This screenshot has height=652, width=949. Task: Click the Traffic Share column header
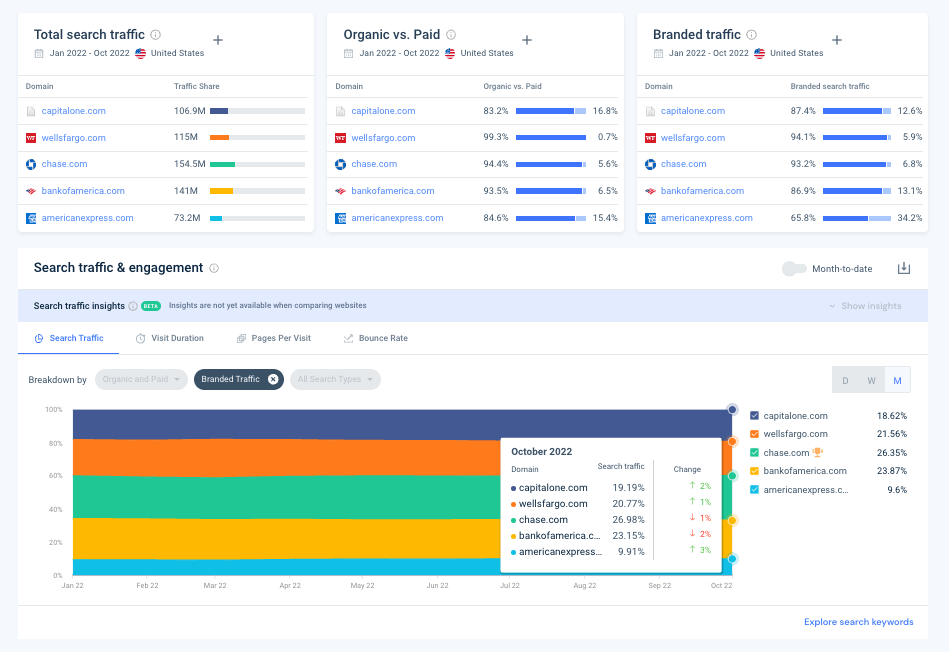click(x=197, y=86)
